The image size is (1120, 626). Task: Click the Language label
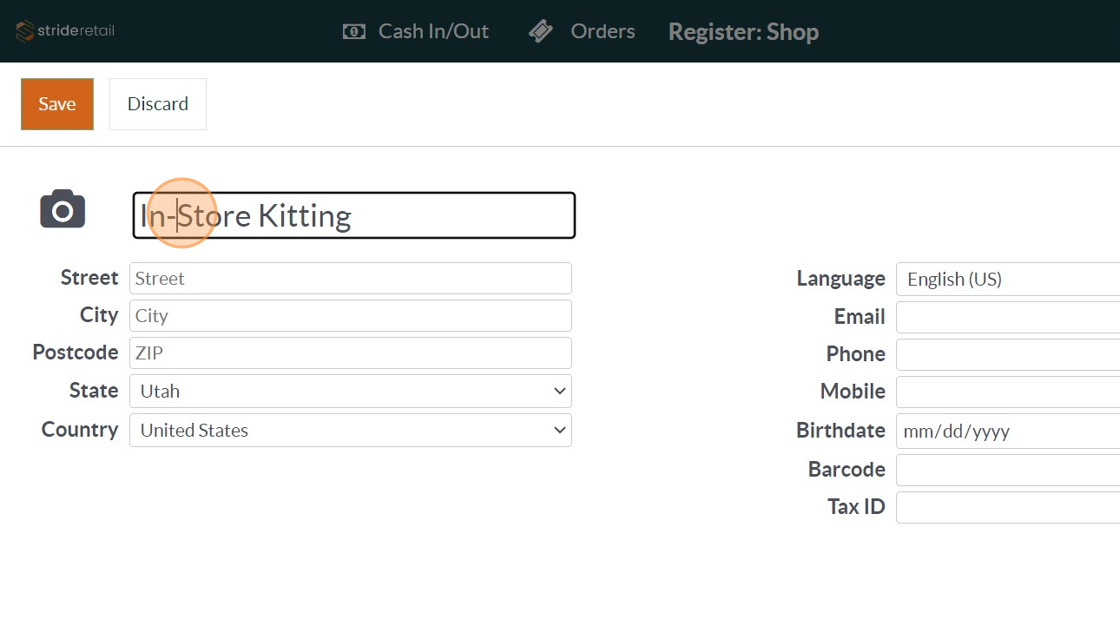(x=841, y=279)
